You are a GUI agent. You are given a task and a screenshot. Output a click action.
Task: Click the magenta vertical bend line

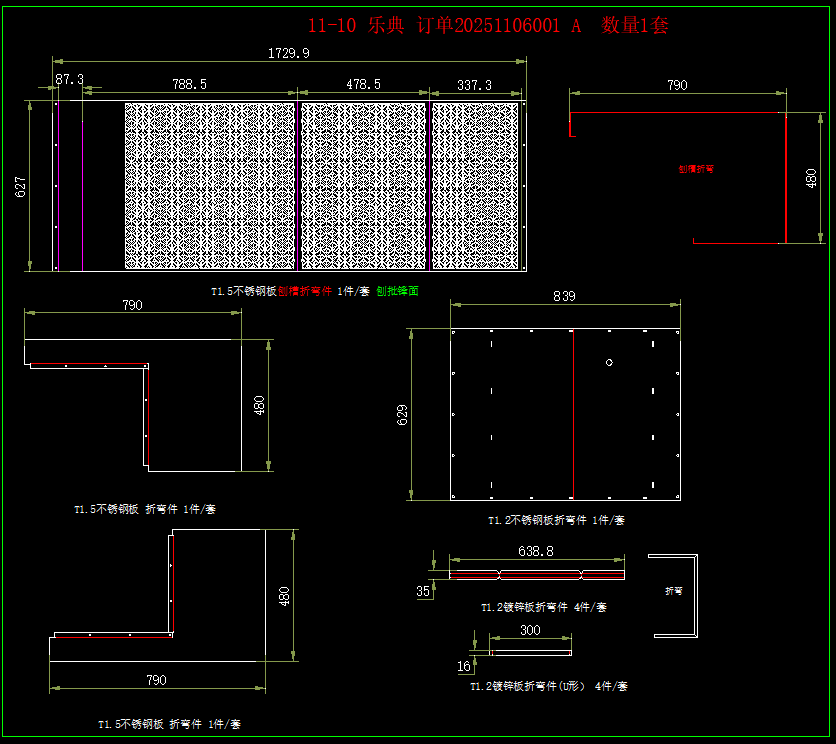click(x=58, y=186)
